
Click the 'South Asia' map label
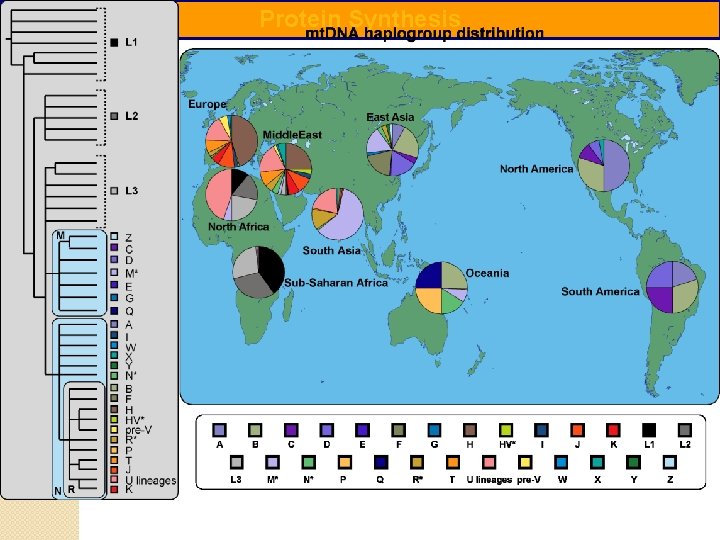[x=331, y=251]
